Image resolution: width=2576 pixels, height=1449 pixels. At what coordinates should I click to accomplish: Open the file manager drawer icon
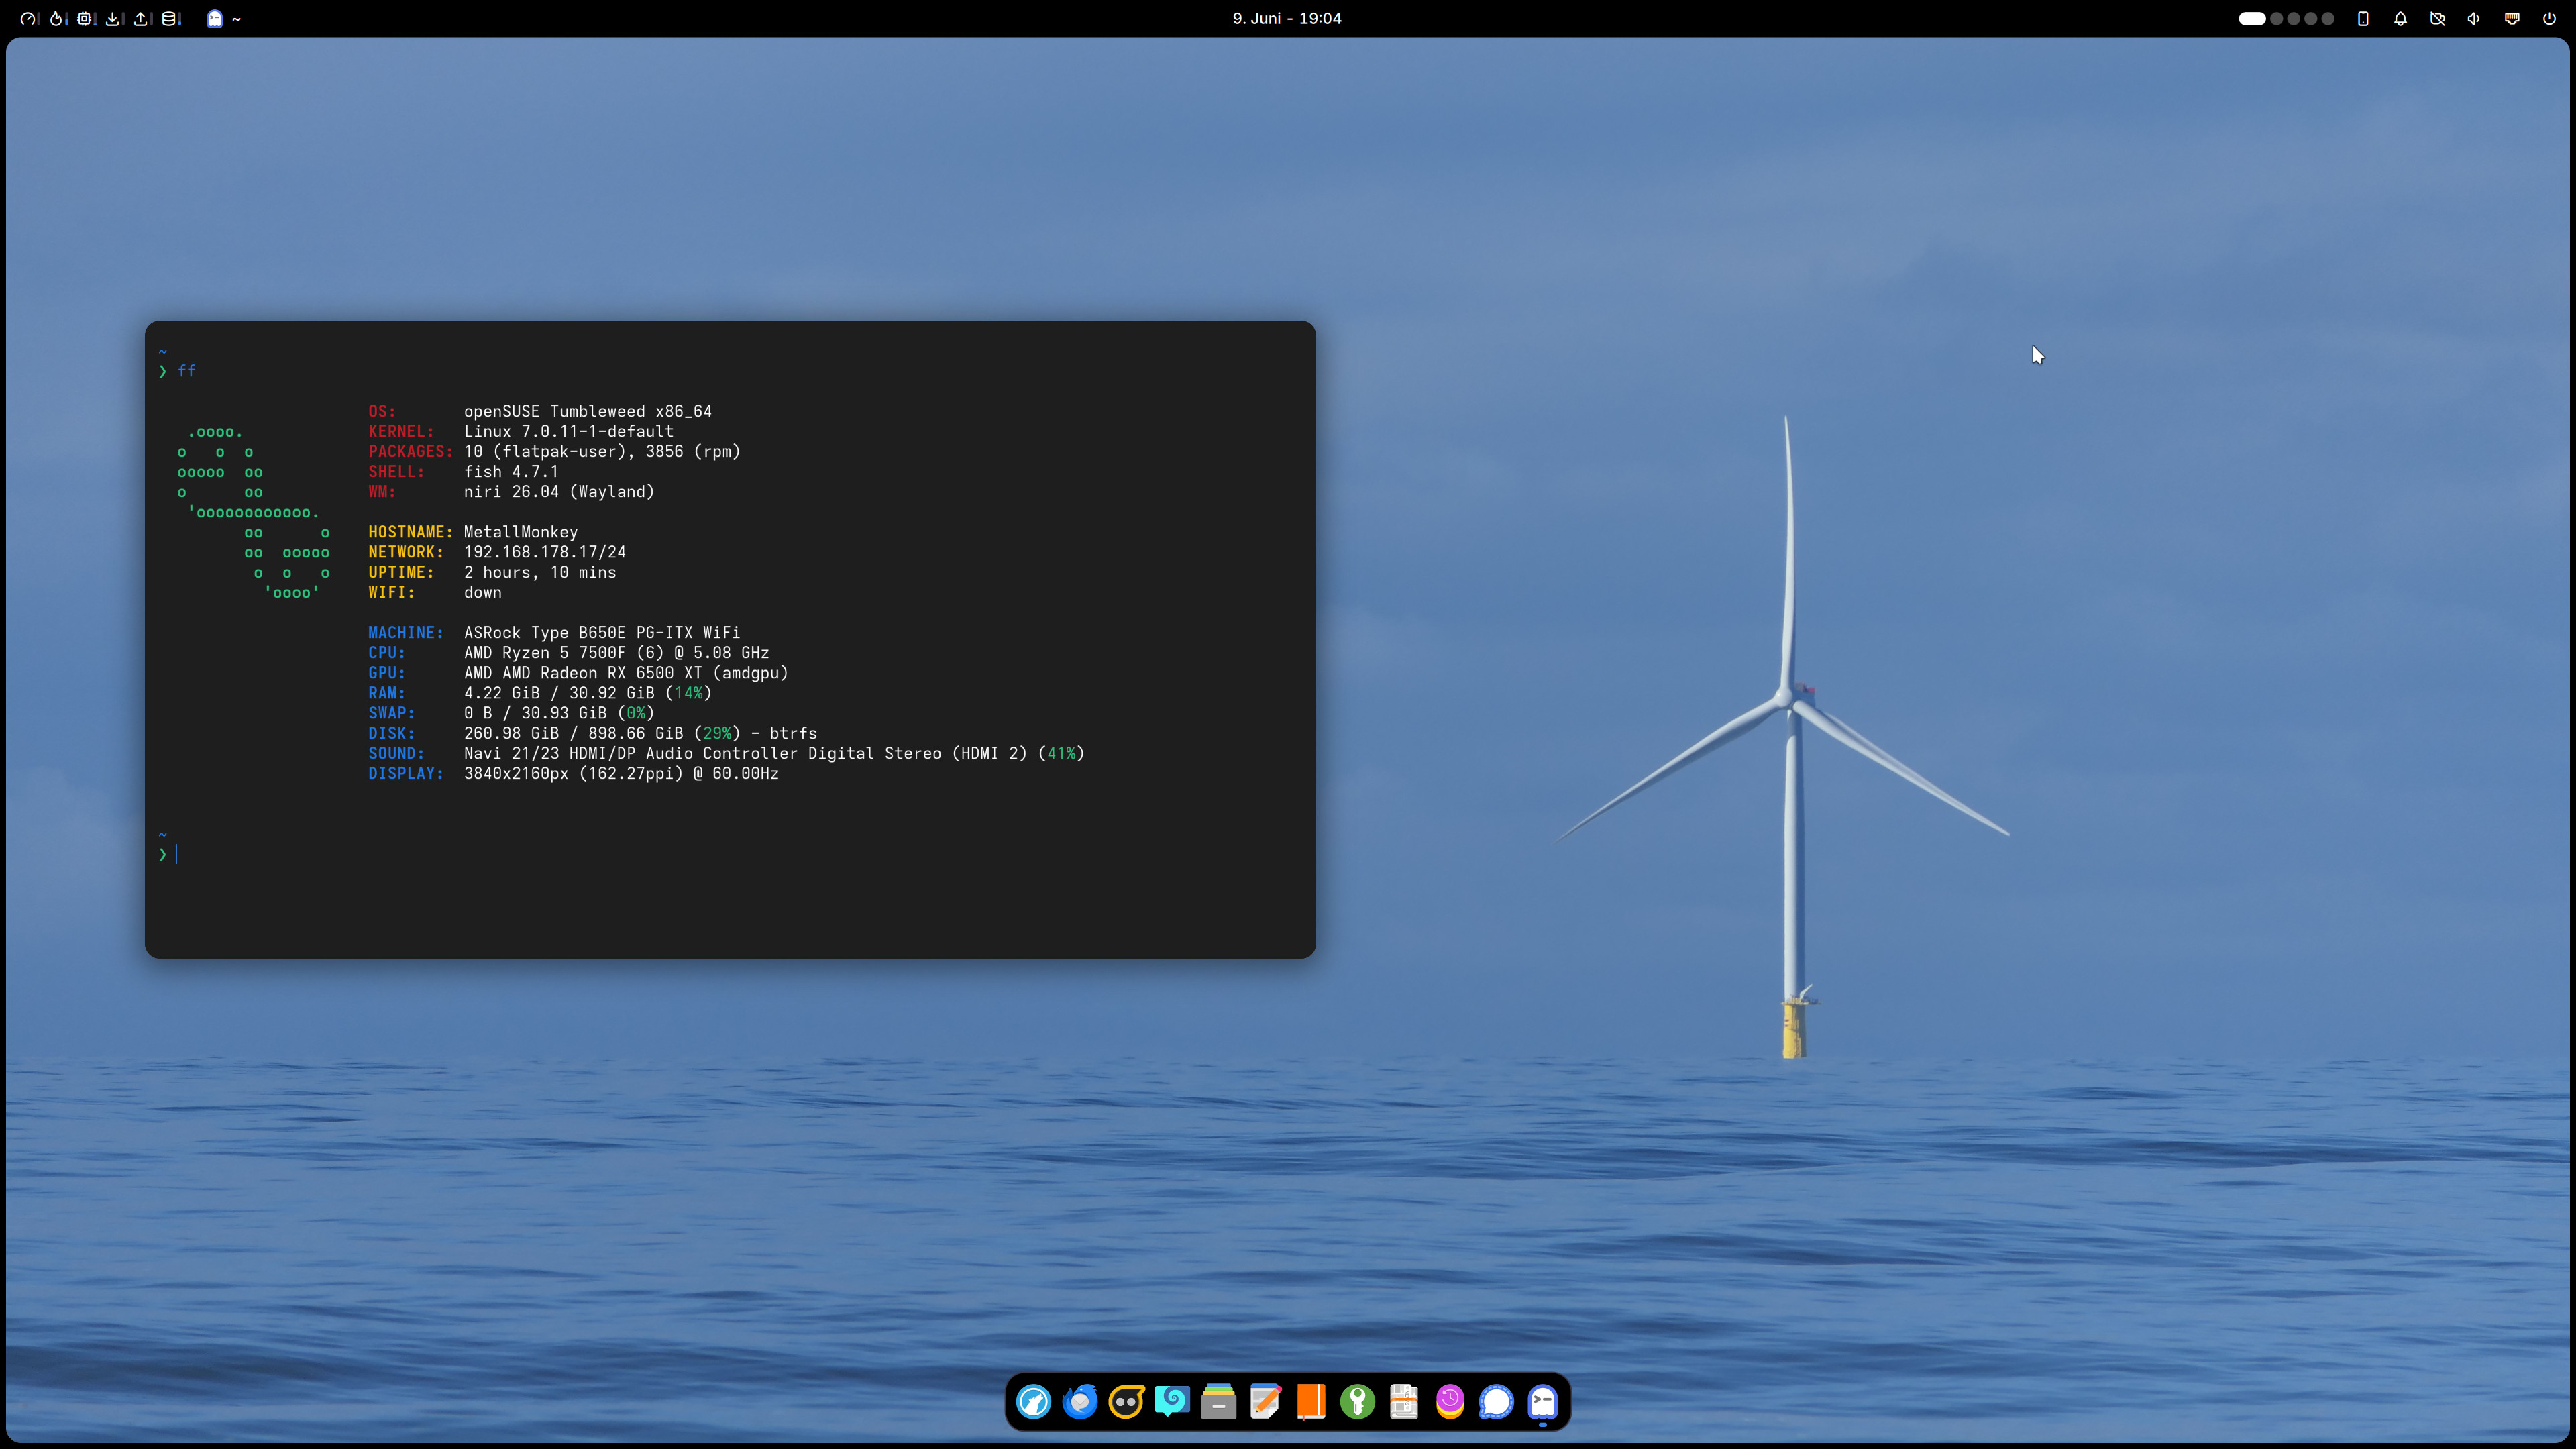[x=1218, y=1402]
